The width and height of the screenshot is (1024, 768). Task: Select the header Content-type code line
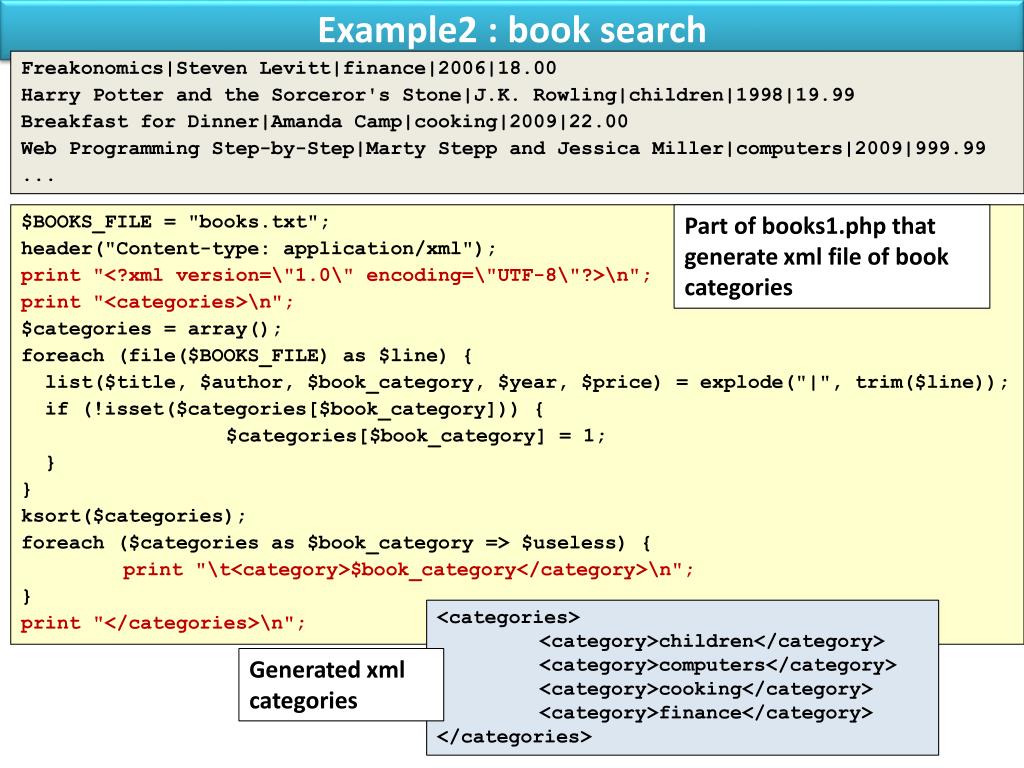259,249
